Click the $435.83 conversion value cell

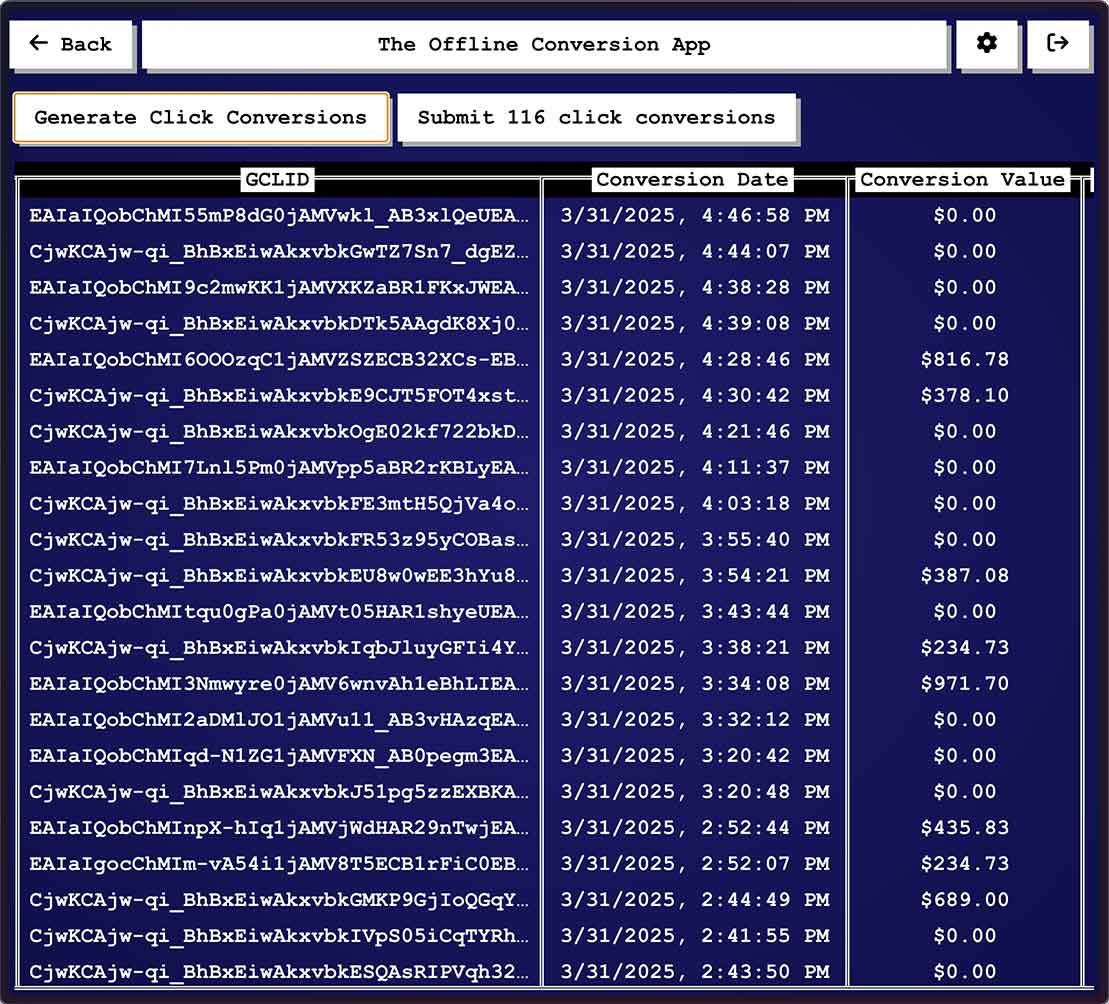click(x=964, y=828)
